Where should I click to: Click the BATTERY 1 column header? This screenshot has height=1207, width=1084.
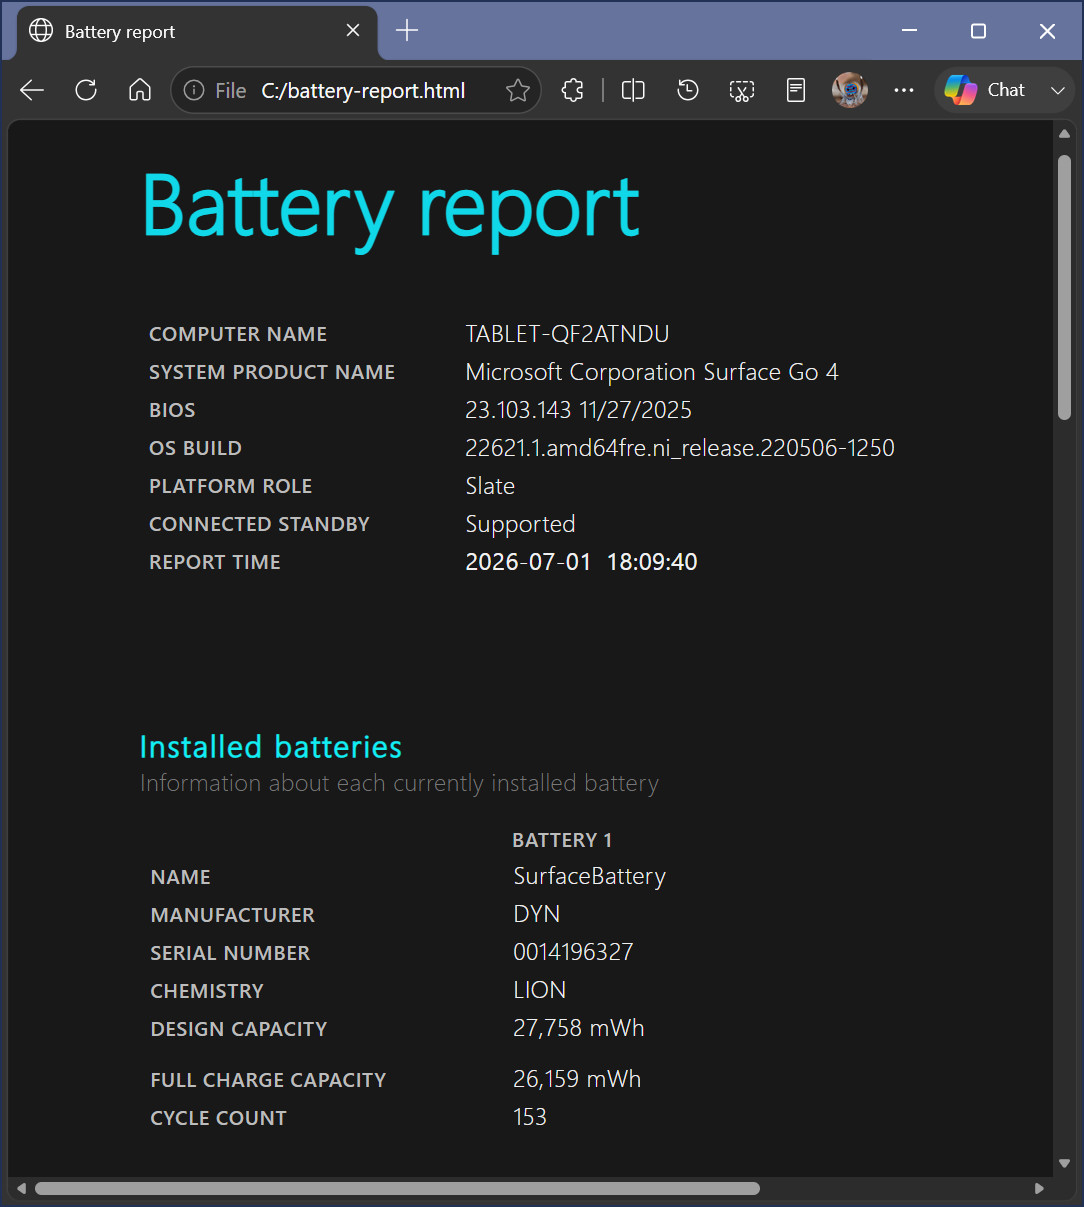(562, 840)
